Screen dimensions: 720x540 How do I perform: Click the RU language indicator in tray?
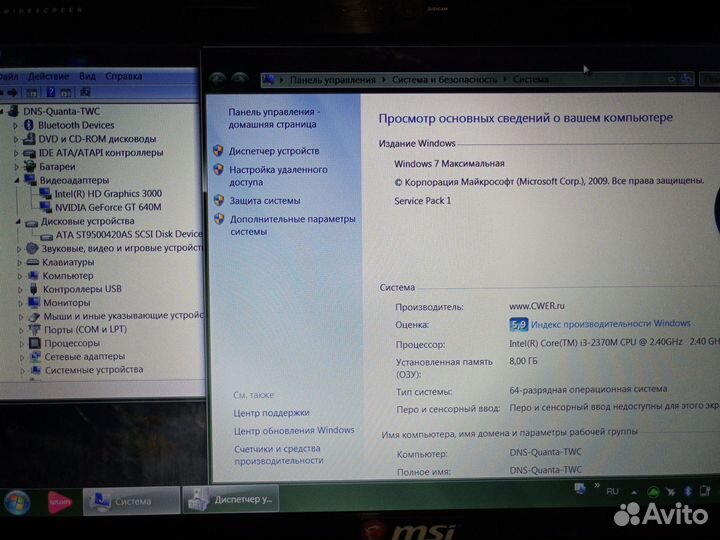point(613,492)
